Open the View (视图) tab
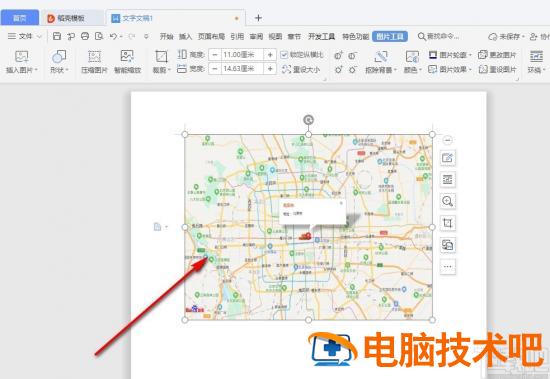This screenshot has width=550, height=379. [275, 36]
